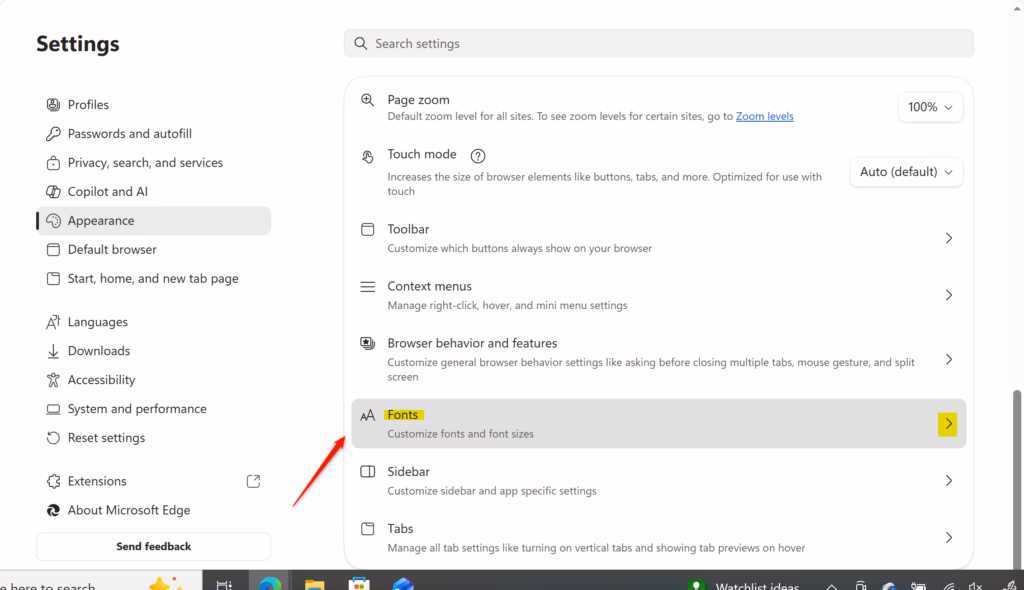
Task: Expand the Toolbar settings chevron
Action: click(949, 238)
